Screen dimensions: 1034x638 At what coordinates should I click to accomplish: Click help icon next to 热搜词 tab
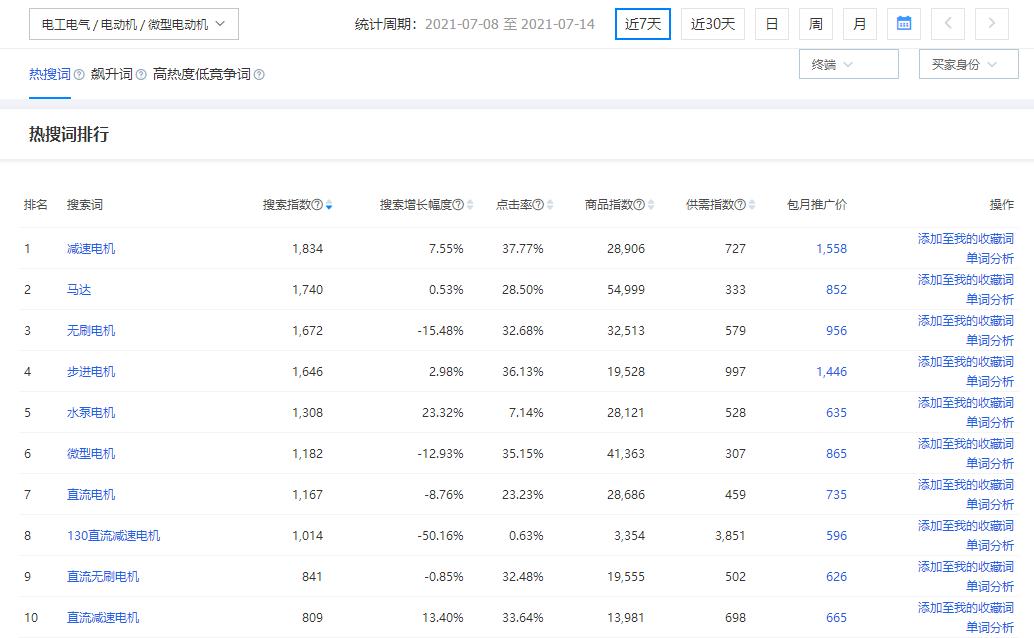(79, 75)
